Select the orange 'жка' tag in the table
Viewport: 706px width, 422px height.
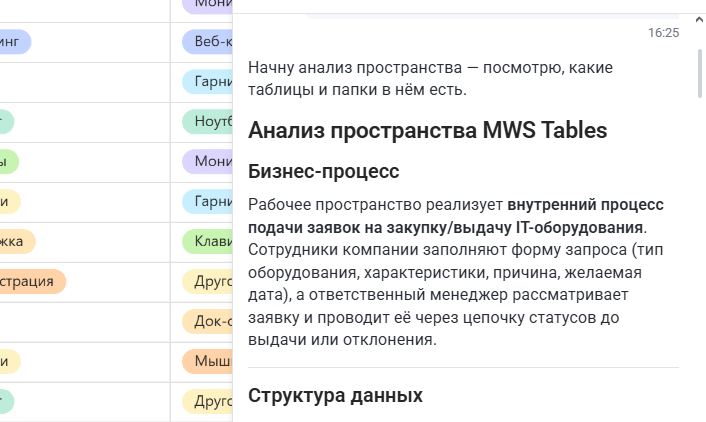17,241
